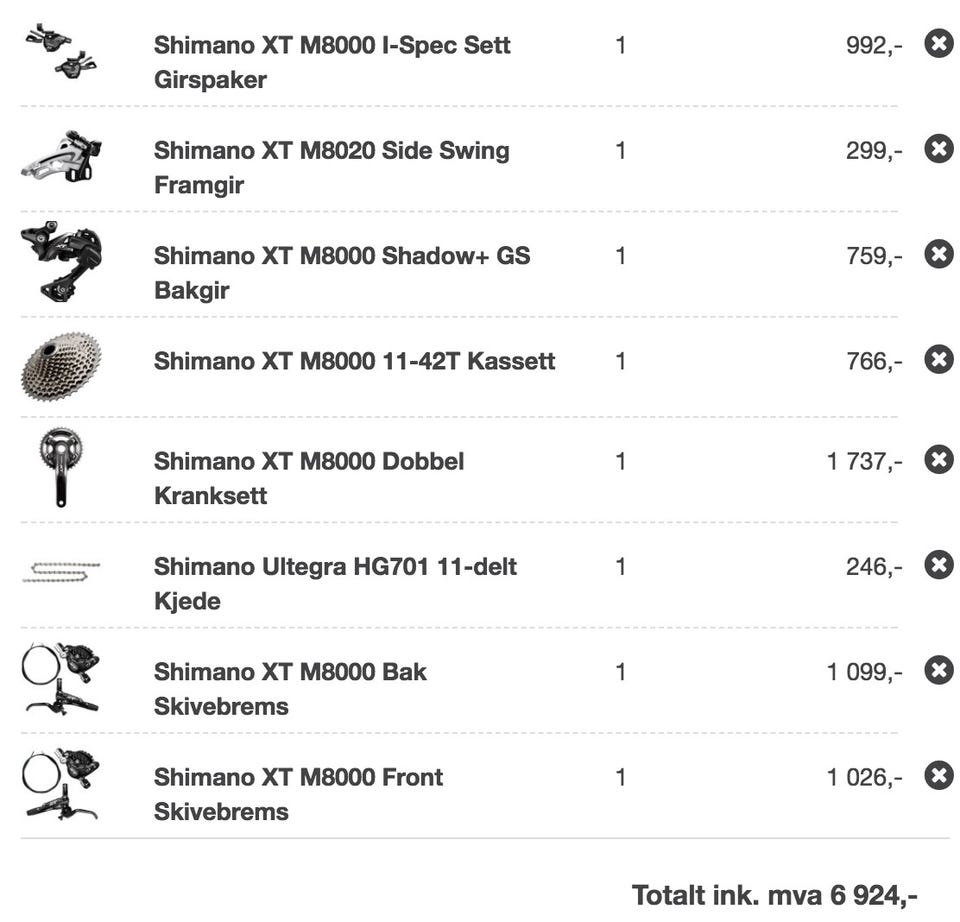Remove the M8000 Bak Skivebrems item
The width and height of the screenshot is (960, 922).
[939, 670]
